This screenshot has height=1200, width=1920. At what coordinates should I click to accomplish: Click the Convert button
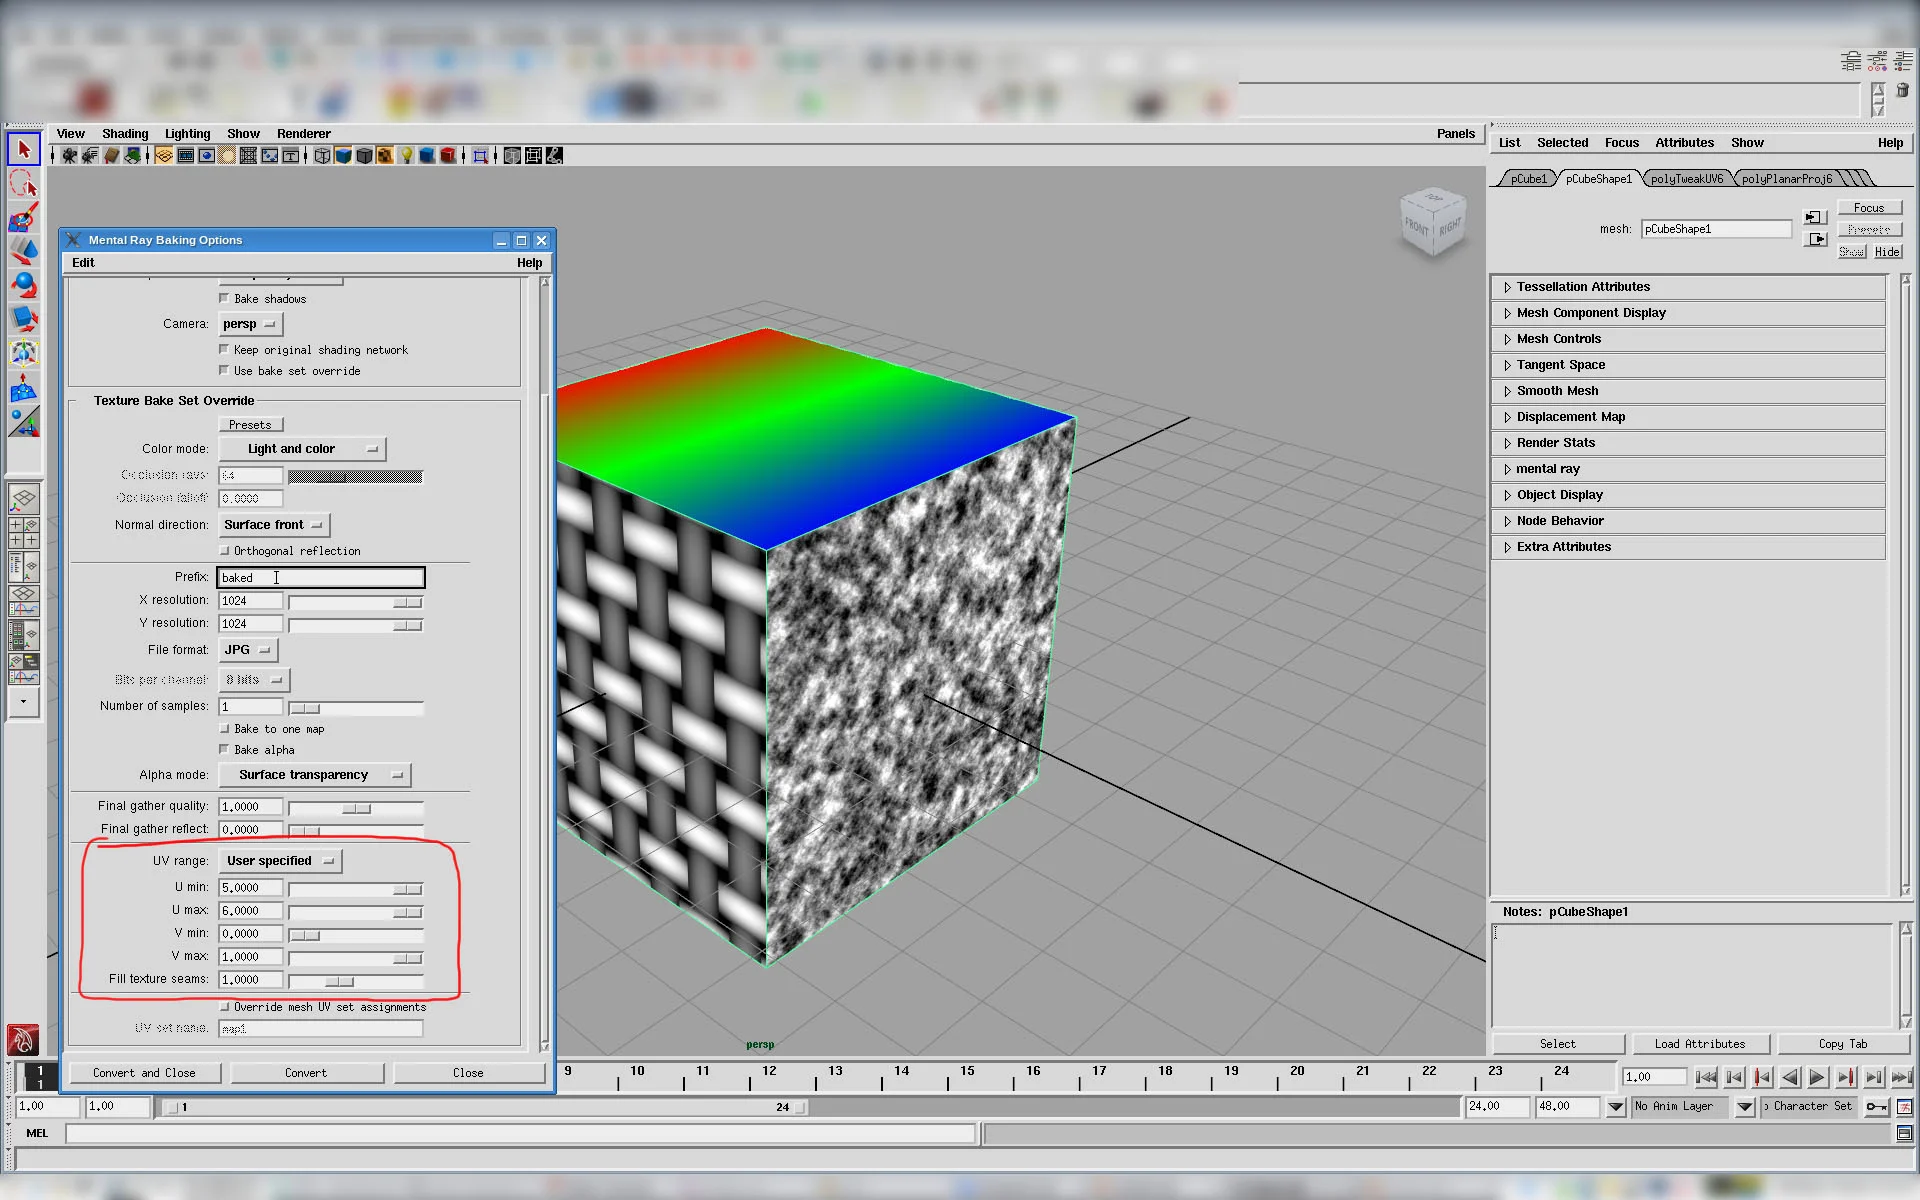pos(306,1073)
